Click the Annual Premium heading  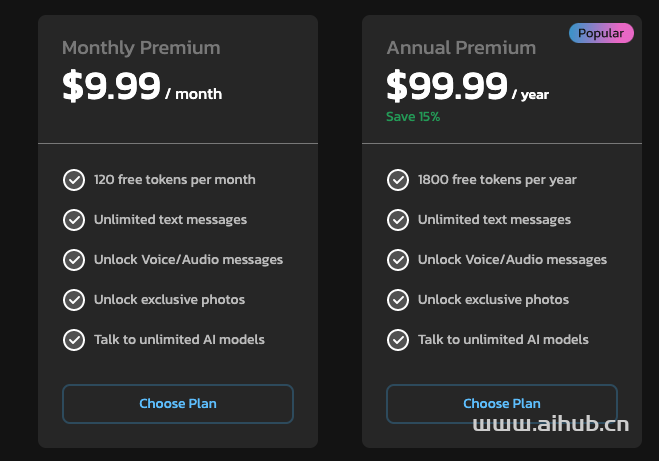click(x=461, y=48)
